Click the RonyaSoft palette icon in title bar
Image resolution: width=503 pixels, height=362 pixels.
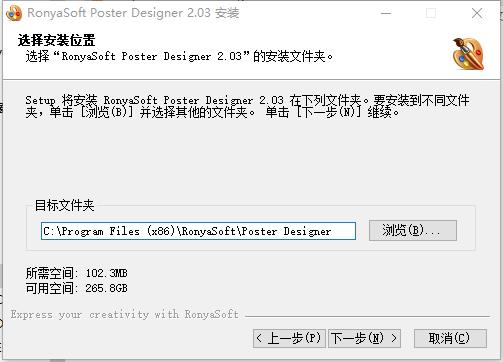coord(14,13)
